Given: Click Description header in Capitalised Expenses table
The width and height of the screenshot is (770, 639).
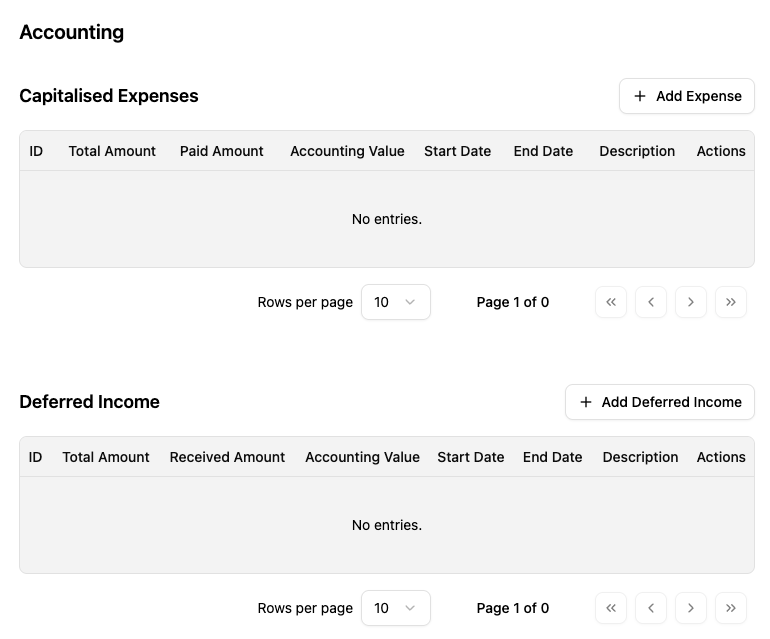Looking at the screenshot, I should click(637, 151).
